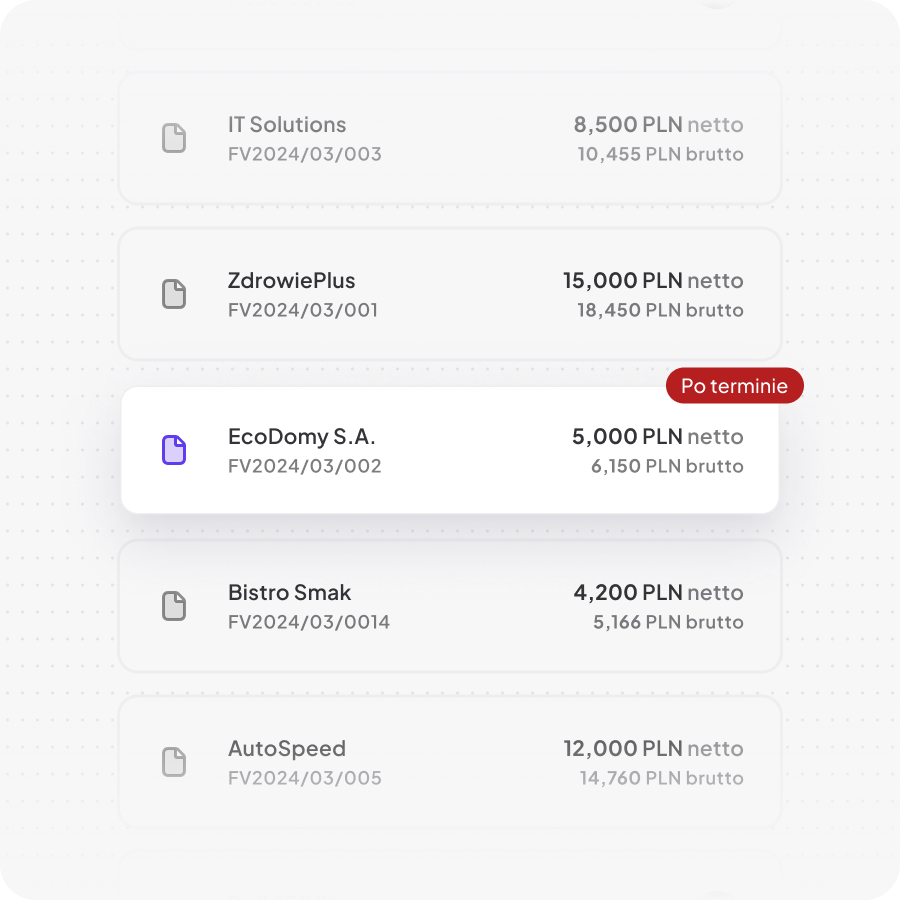Click invoice number FV2024/03/003
Viewport: 900px width, 900px height.
(x=305, y=155)
